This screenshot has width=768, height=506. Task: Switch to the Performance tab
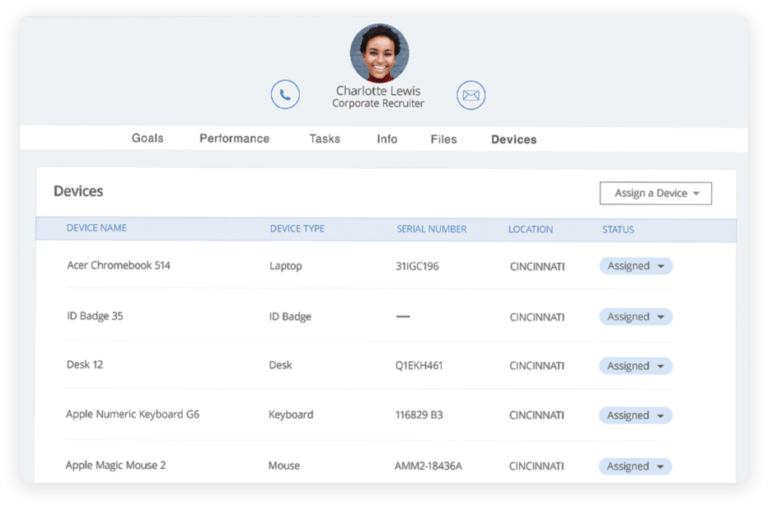tap(234, 139)
